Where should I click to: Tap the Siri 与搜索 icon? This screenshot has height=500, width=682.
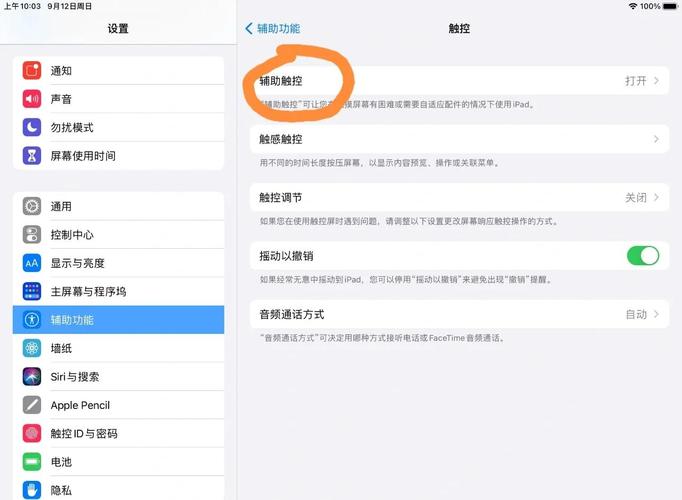[x=32, y=377]
